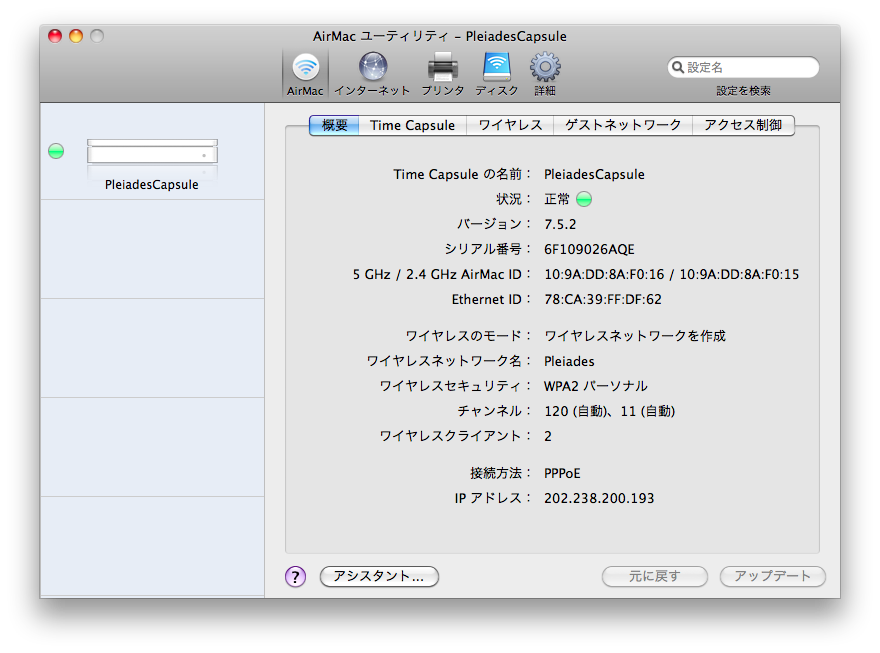
Task: Select the AirMac toolbar icon
Action: pos(305,73)
